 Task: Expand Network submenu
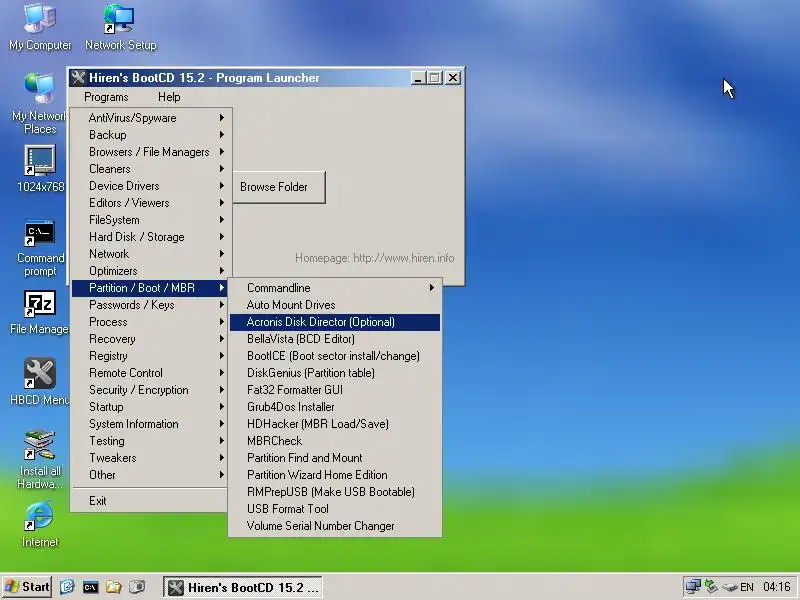pyautogui.click(x=149, y=254)
